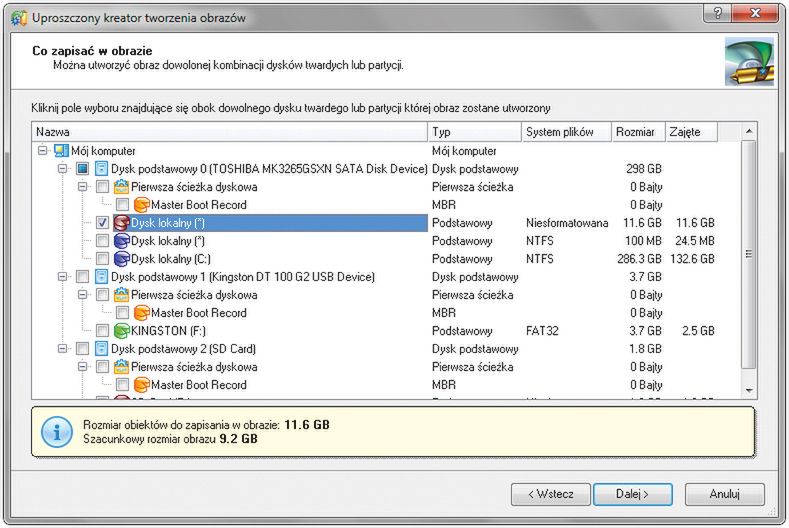This screenshot has height=528, width=789.
Task: Click the vertical scrollbar thumb of the list
Action: pyautogui.click(x=749, y=254)
